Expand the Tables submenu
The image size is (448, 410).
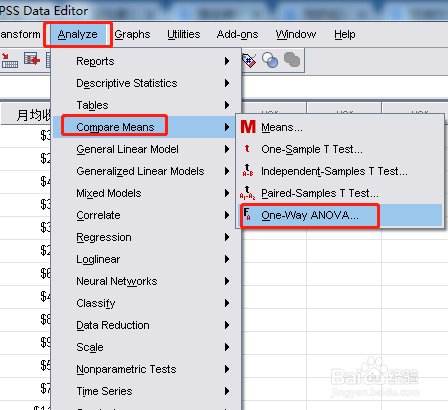[x=147, y=105]
